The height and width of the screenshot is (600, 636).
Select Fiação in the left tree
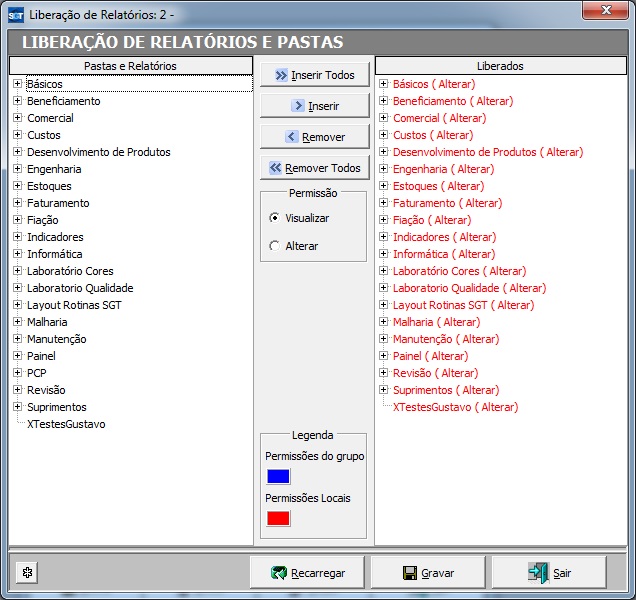43,220
